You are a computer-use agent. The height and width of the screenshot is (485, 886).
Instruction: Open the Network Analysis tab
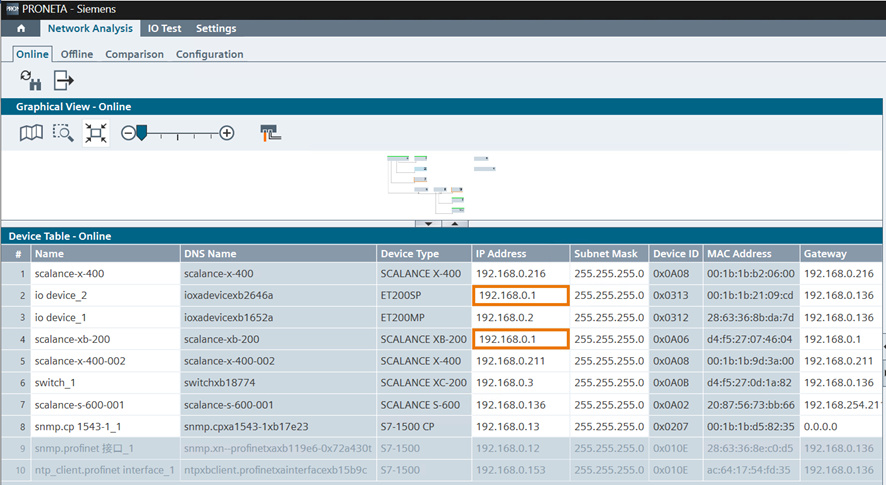point(90,28)
